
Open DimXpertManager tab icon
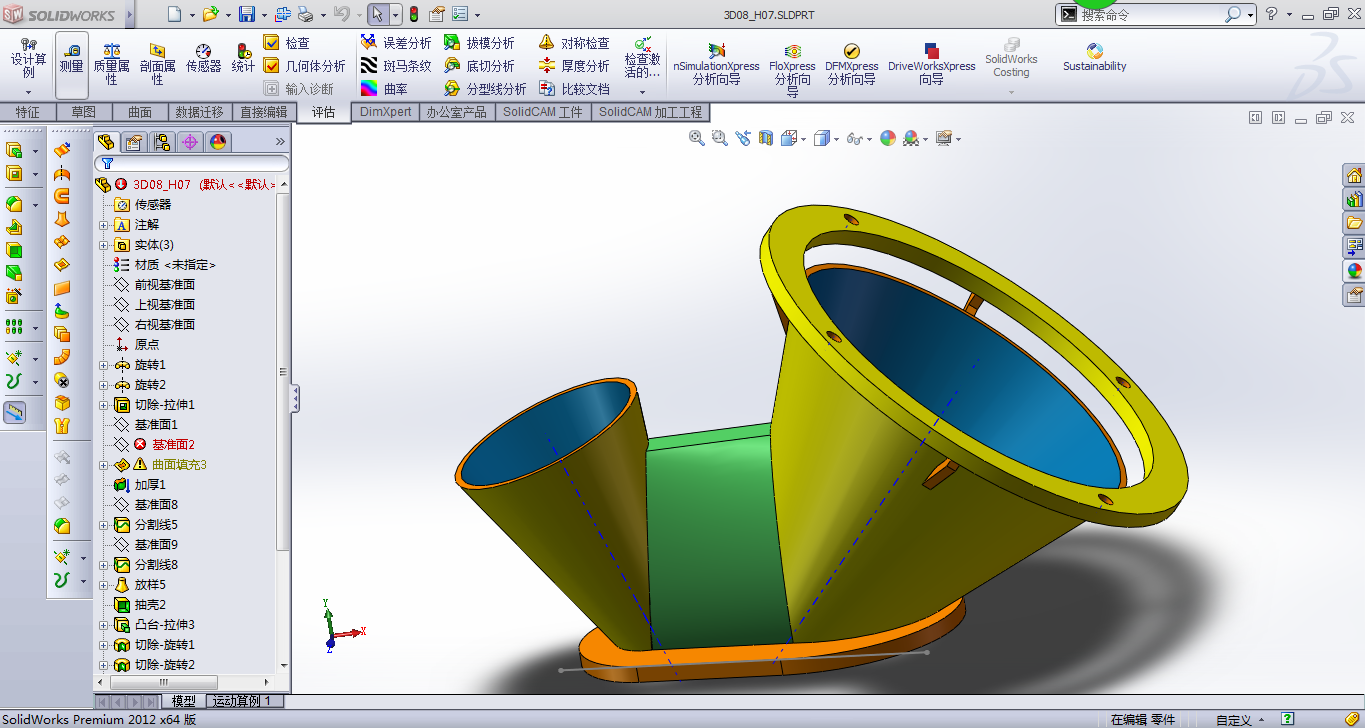coord(190,142)
